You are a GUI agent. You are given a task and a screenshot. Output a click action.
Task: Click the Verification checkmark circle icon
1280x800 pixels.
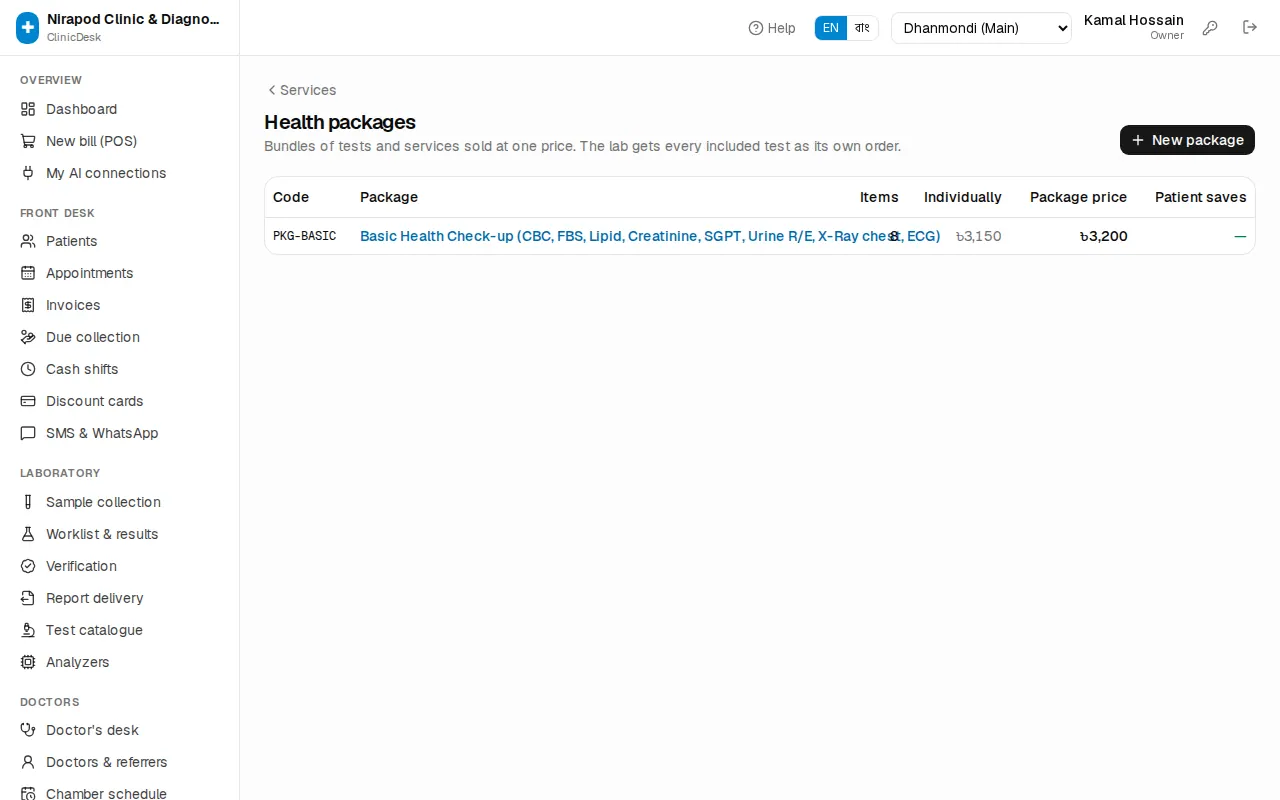pos(28,566)
